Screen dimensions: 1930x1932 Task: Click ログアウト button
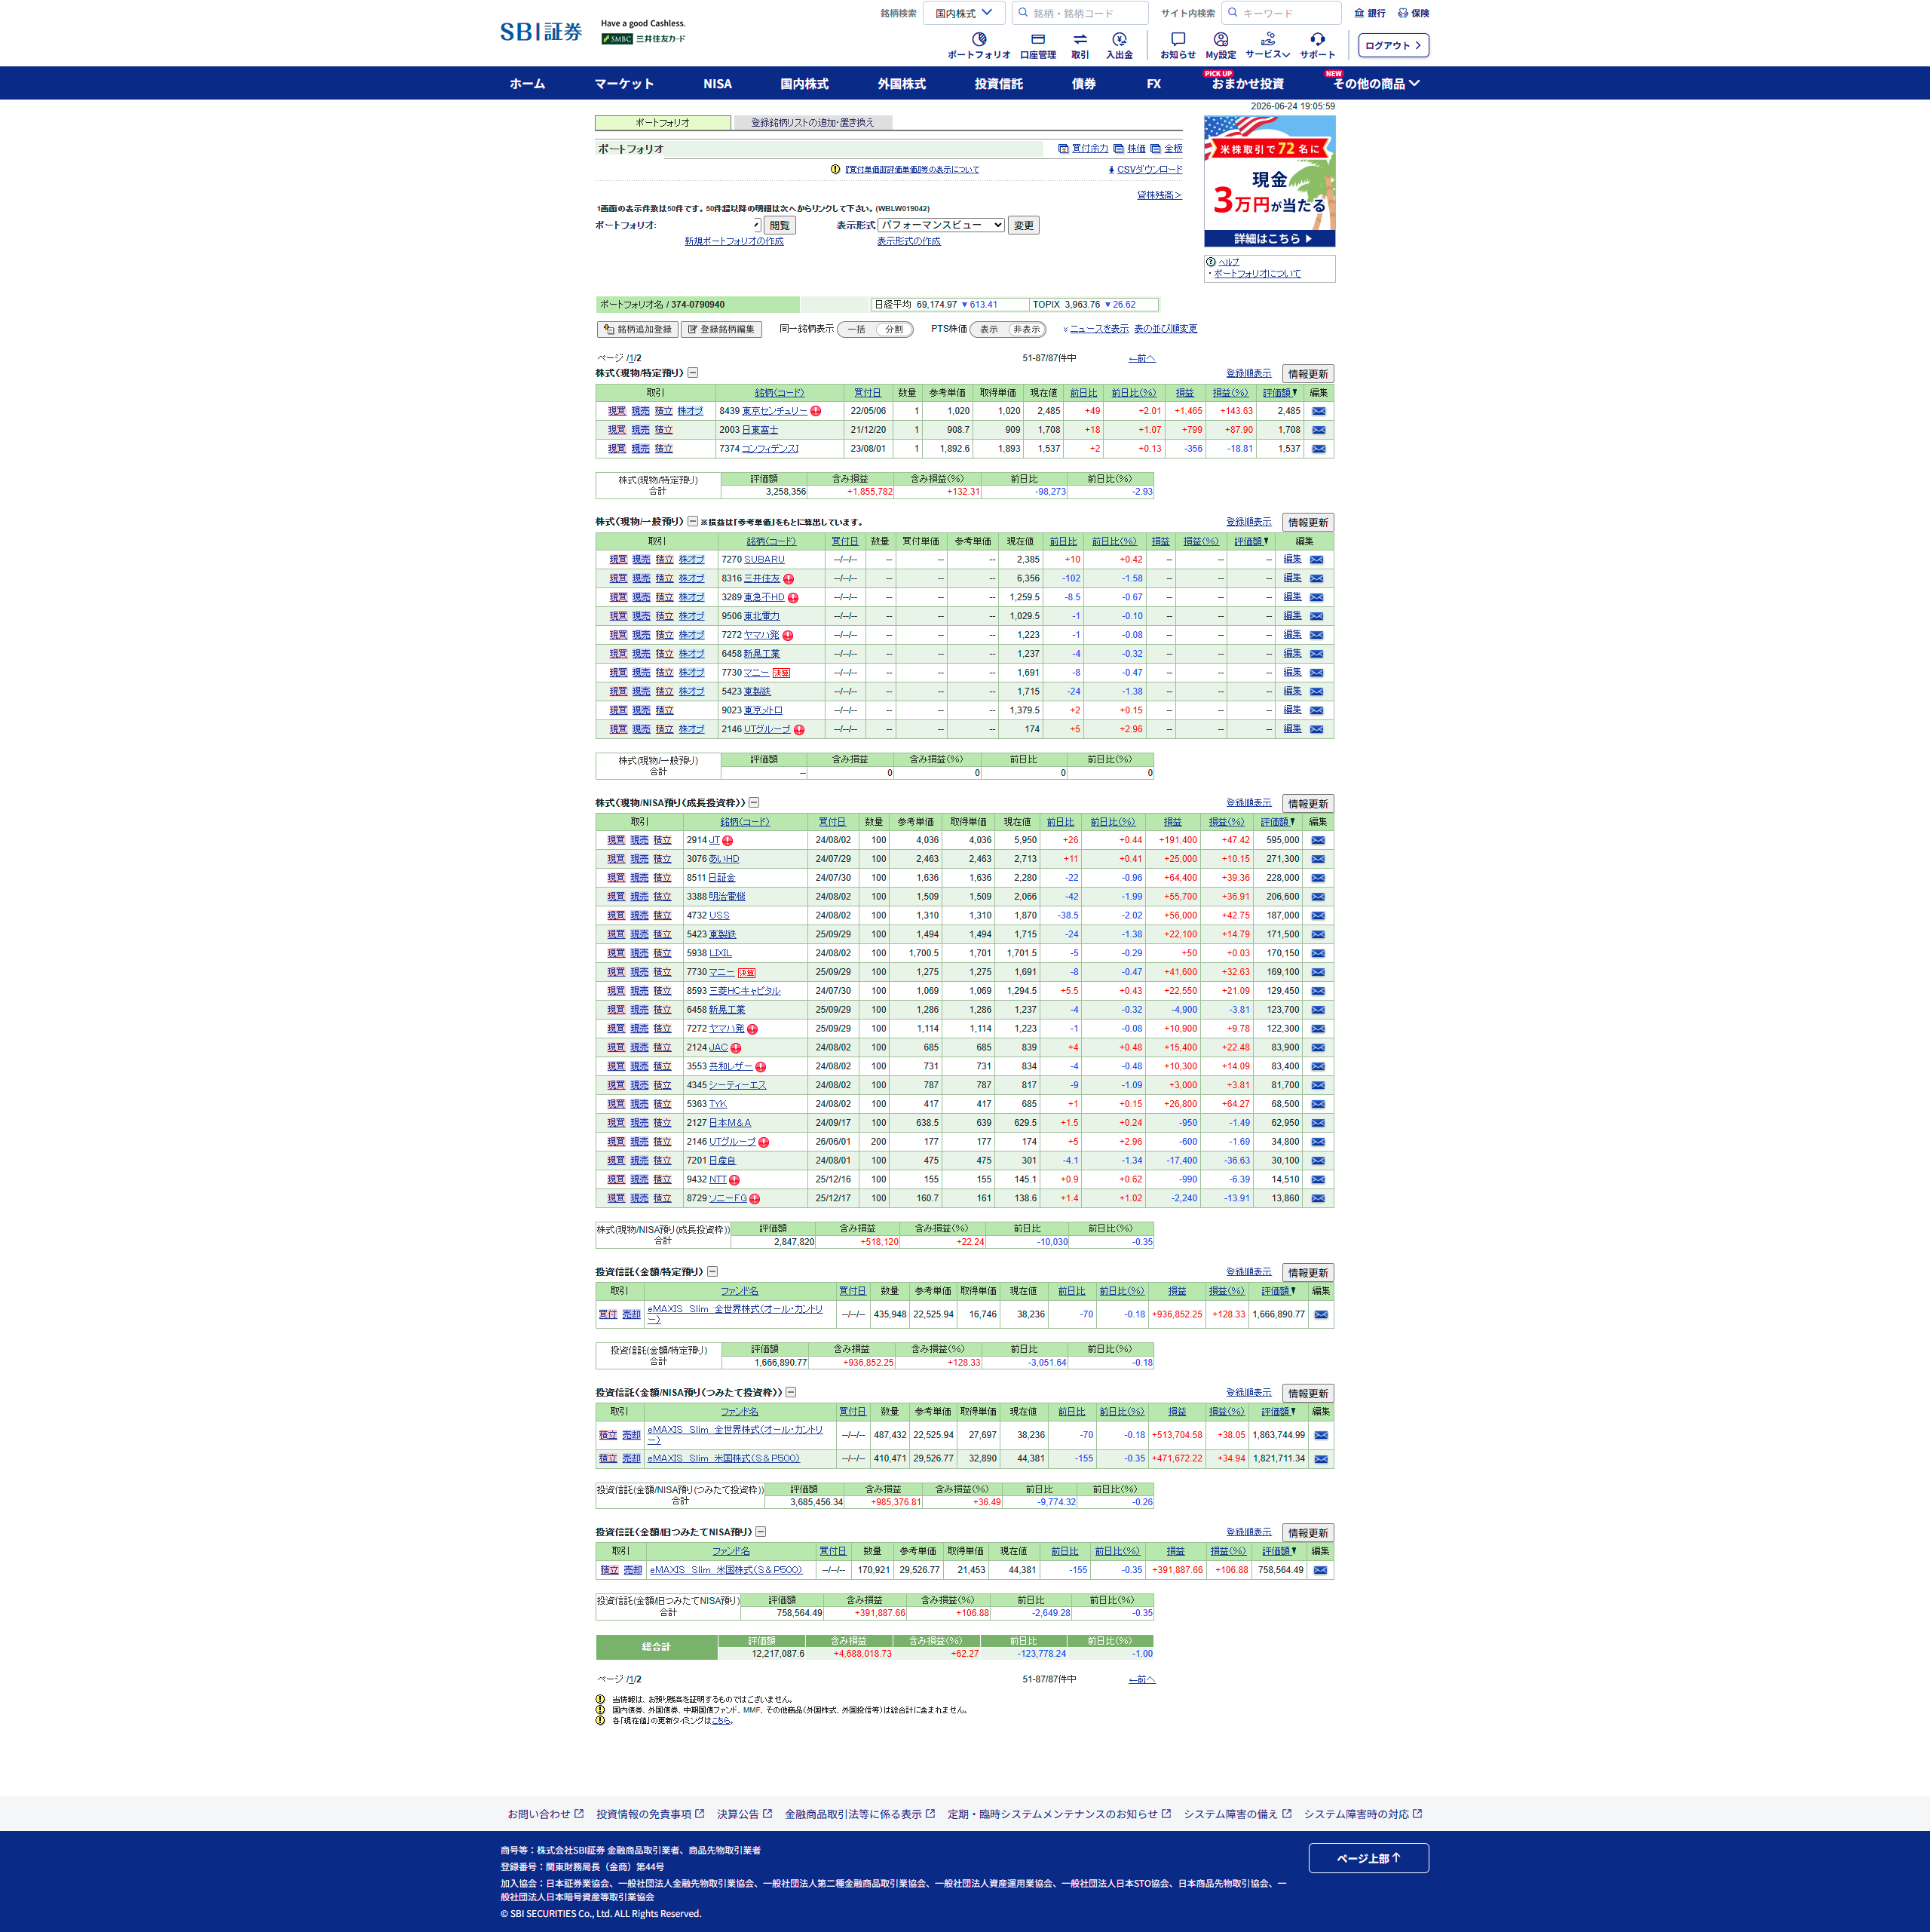1393,46
